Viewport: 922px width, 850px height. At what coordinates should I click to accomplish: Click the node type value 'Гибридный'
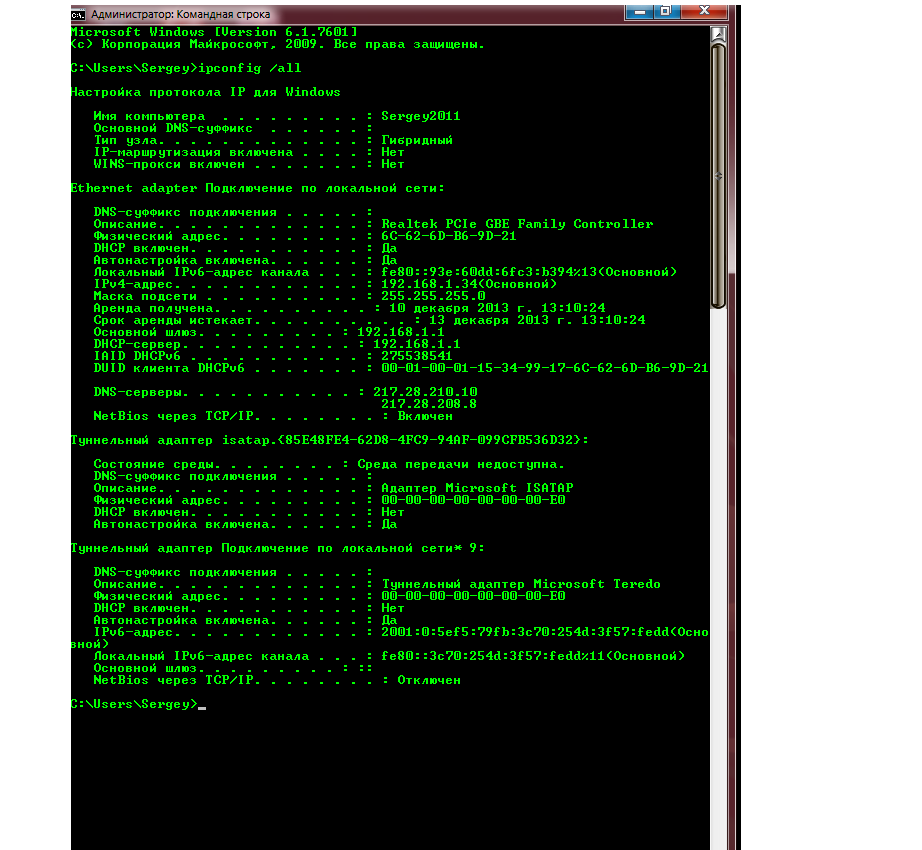pos(417,140)
